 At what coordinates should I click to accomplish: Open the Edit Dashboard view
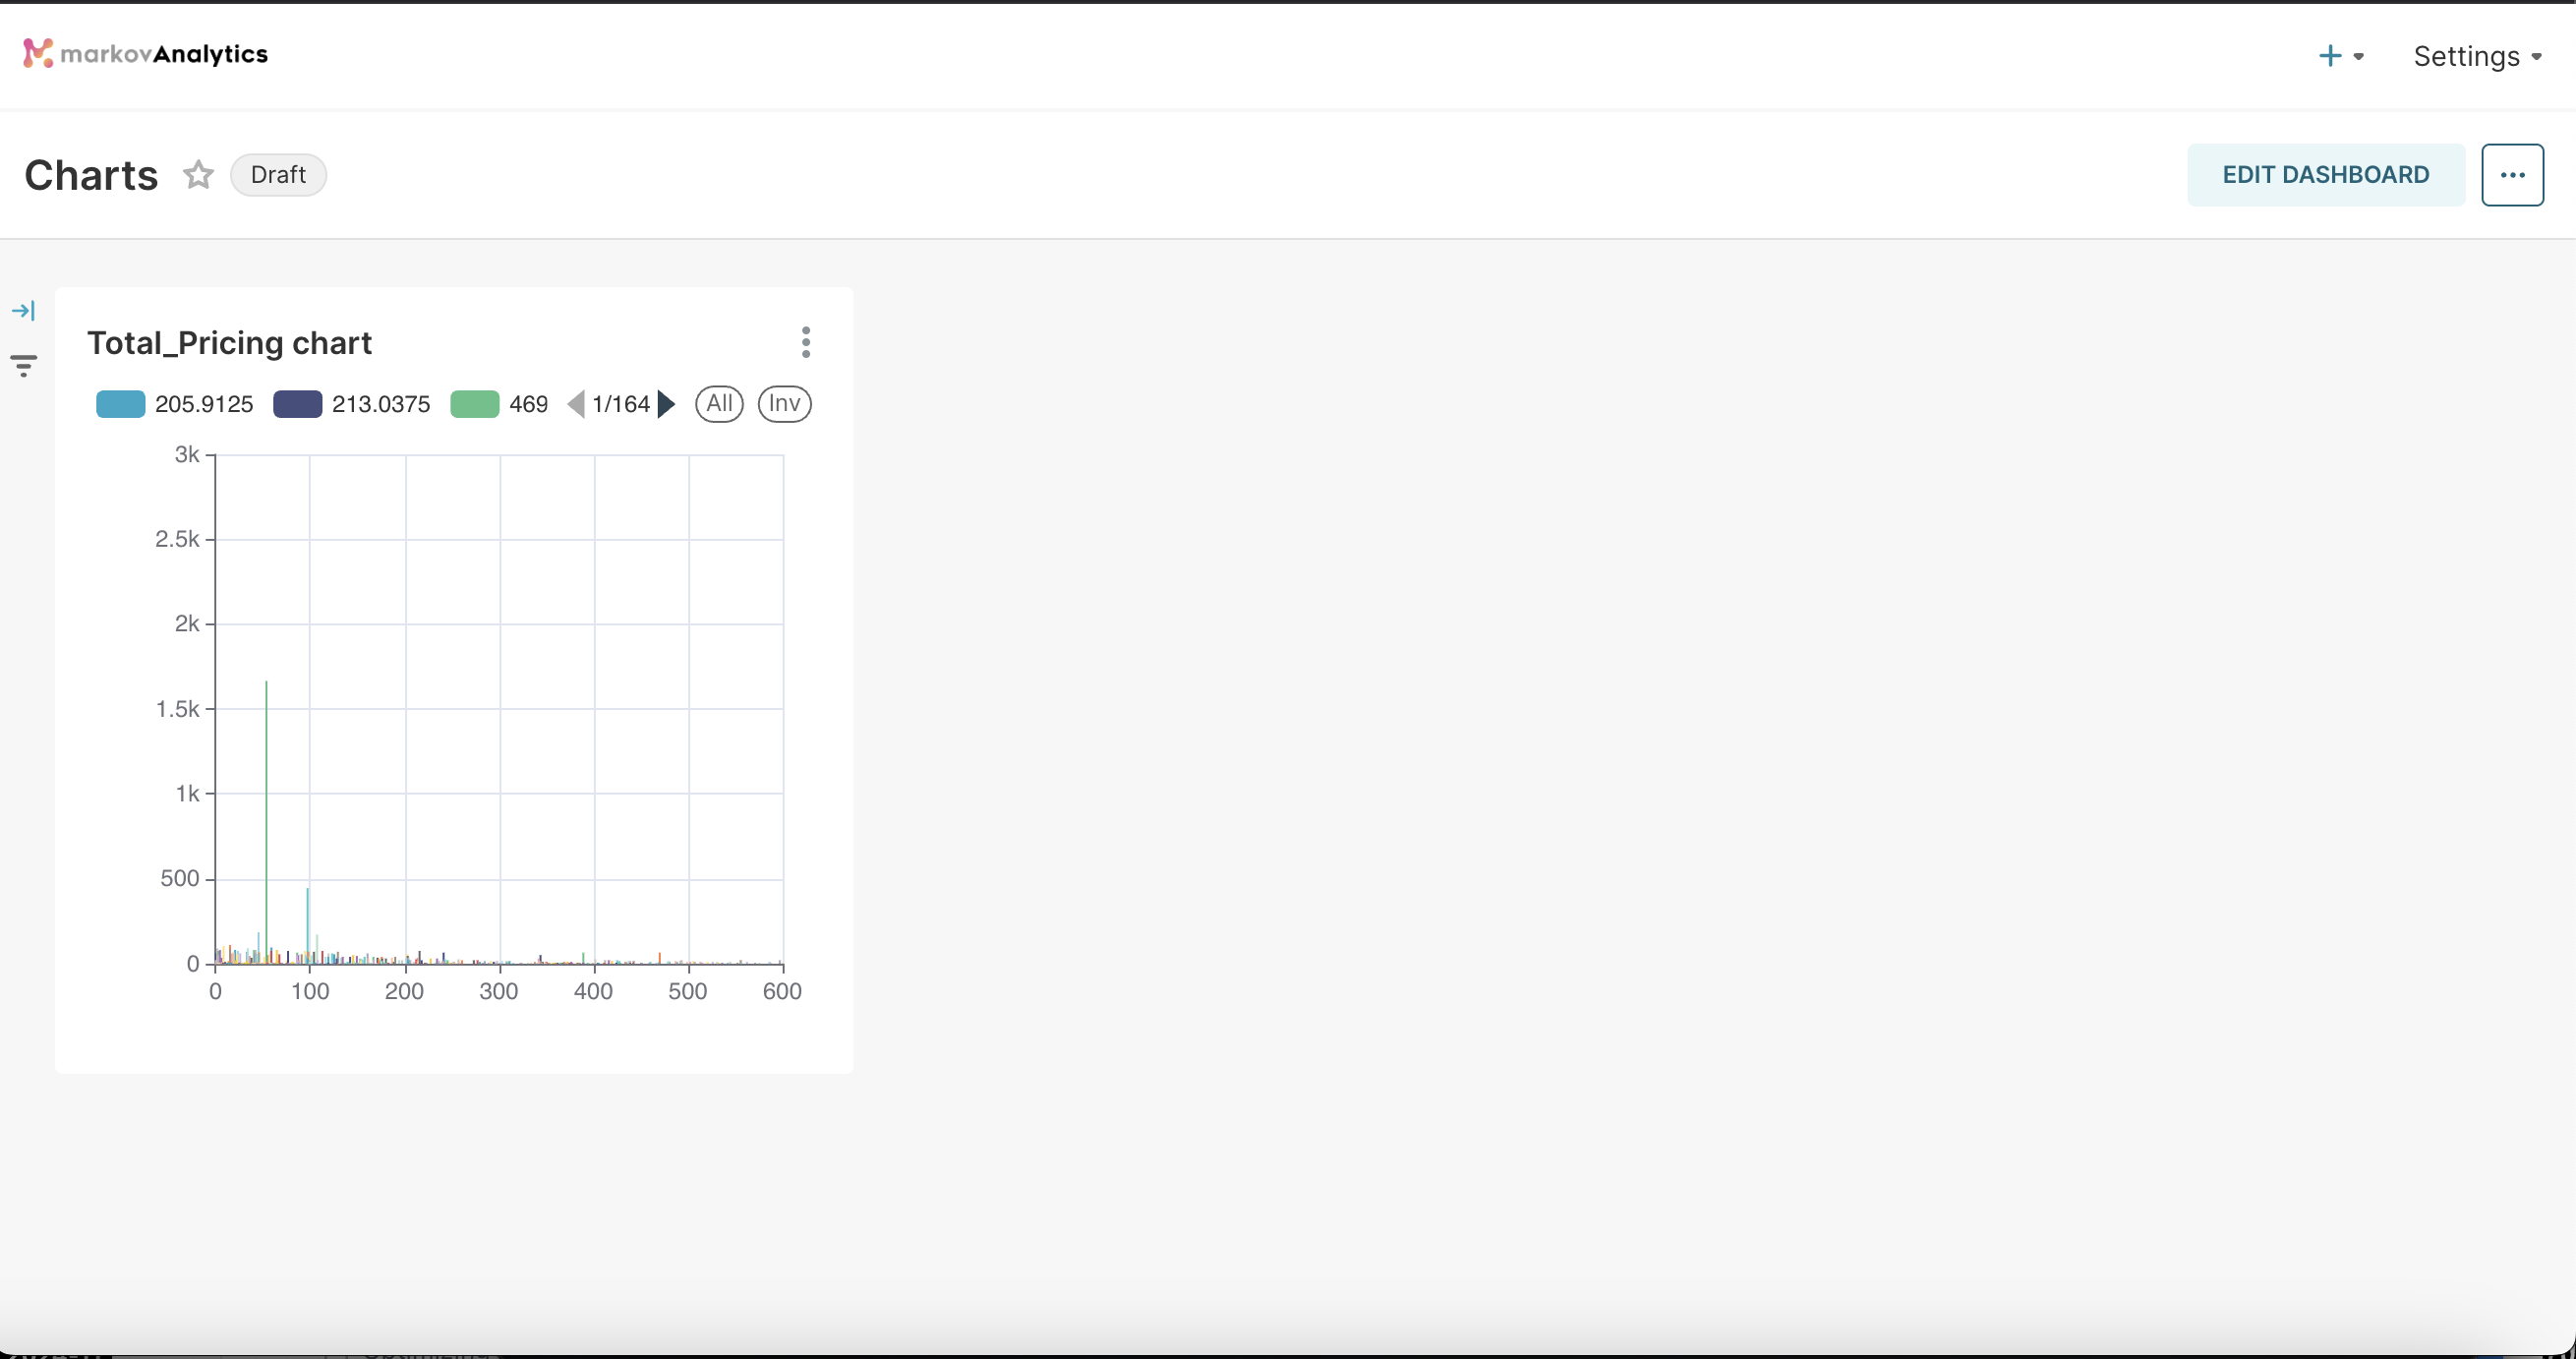click(2325, 174)
